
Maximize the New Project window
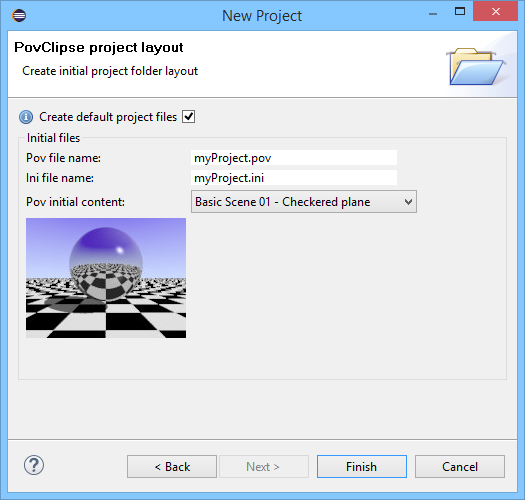click(x=460, y=12)
